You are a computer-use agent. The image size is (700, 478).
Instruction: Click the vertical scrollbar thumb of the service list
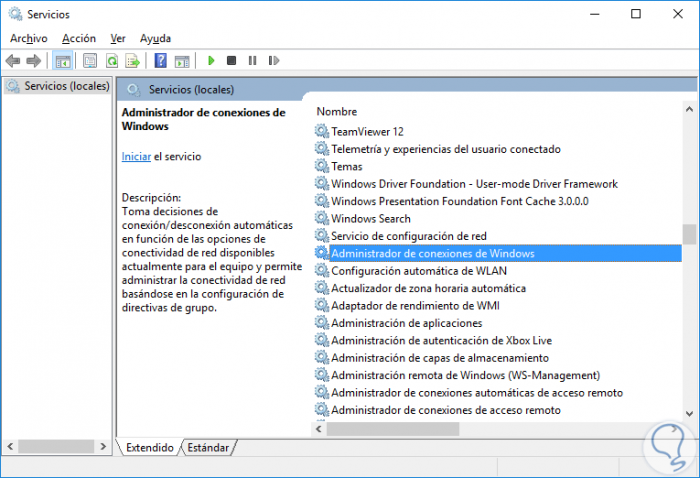[689, 234]
